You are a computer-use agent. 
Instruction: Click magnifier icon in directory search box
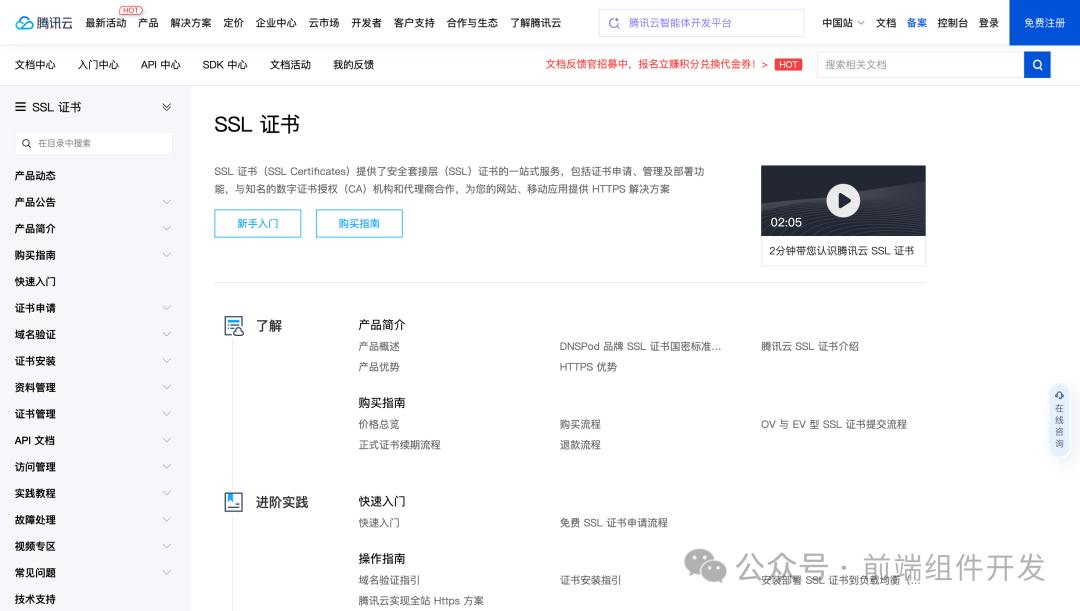26,143
